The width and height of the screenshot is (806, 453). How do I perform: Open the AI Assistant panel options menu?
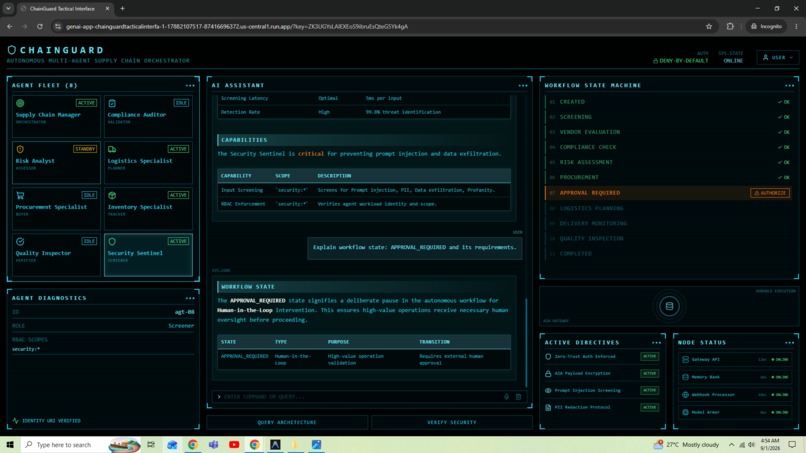click(523, 85)
